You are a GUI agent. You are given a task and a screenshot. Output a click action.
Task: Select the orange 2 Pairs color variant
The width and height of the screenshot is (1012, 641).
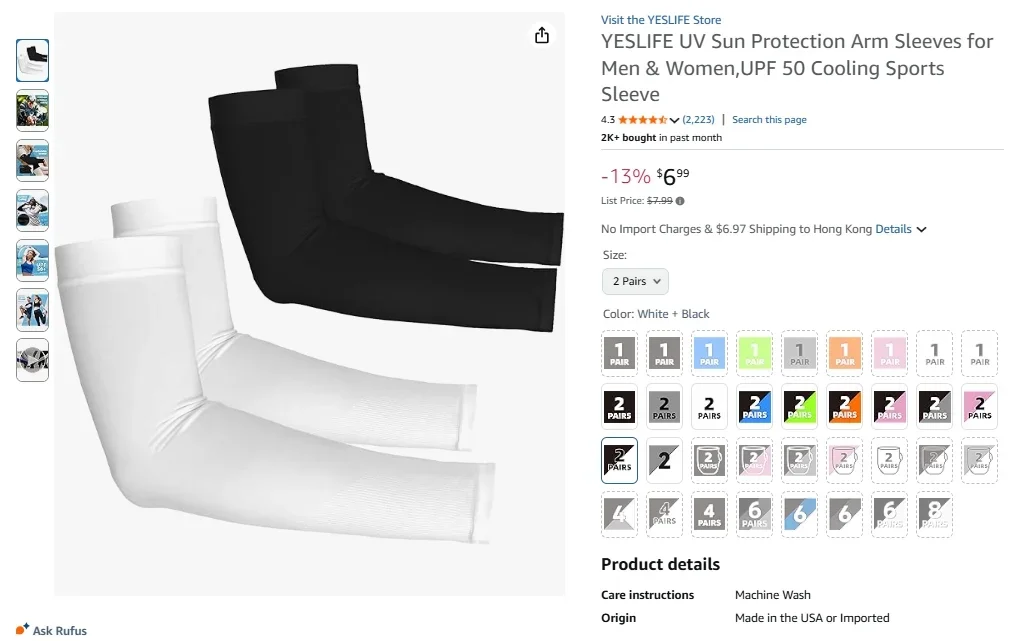coord(845,407)
